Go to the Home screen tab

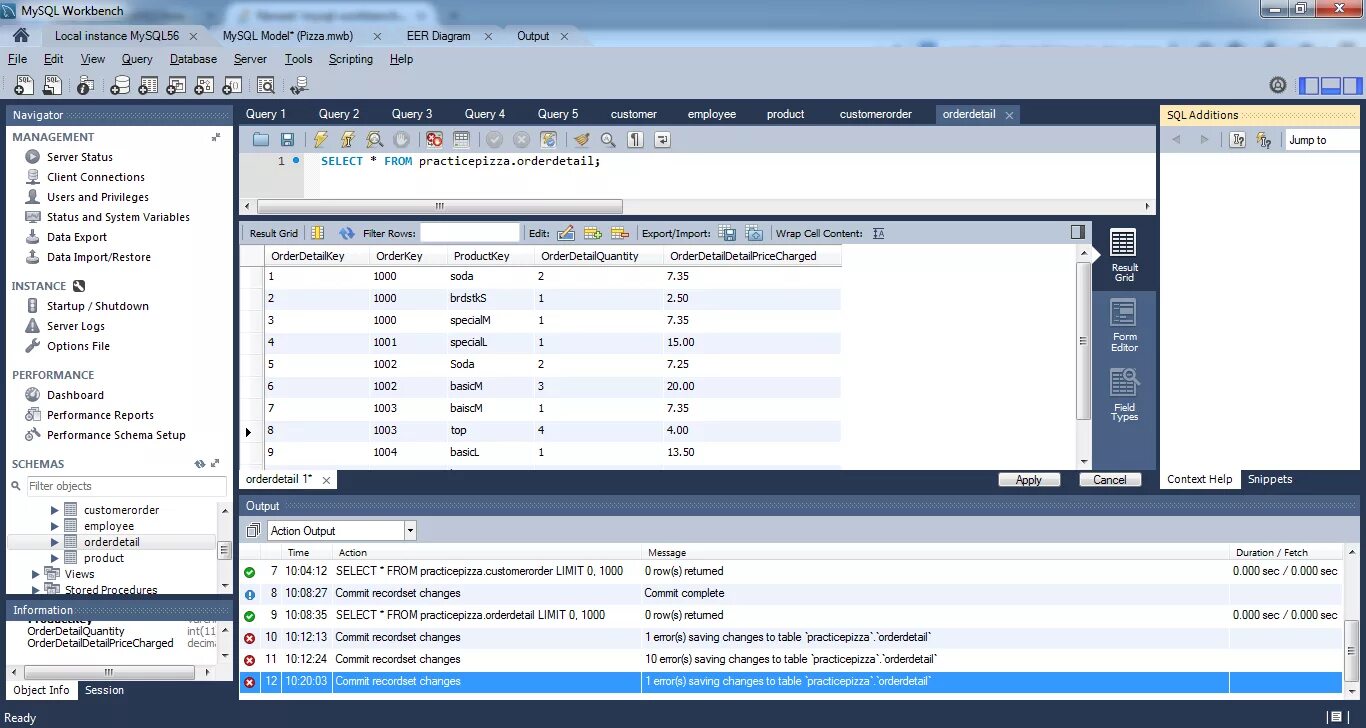[x=20, y=35]
